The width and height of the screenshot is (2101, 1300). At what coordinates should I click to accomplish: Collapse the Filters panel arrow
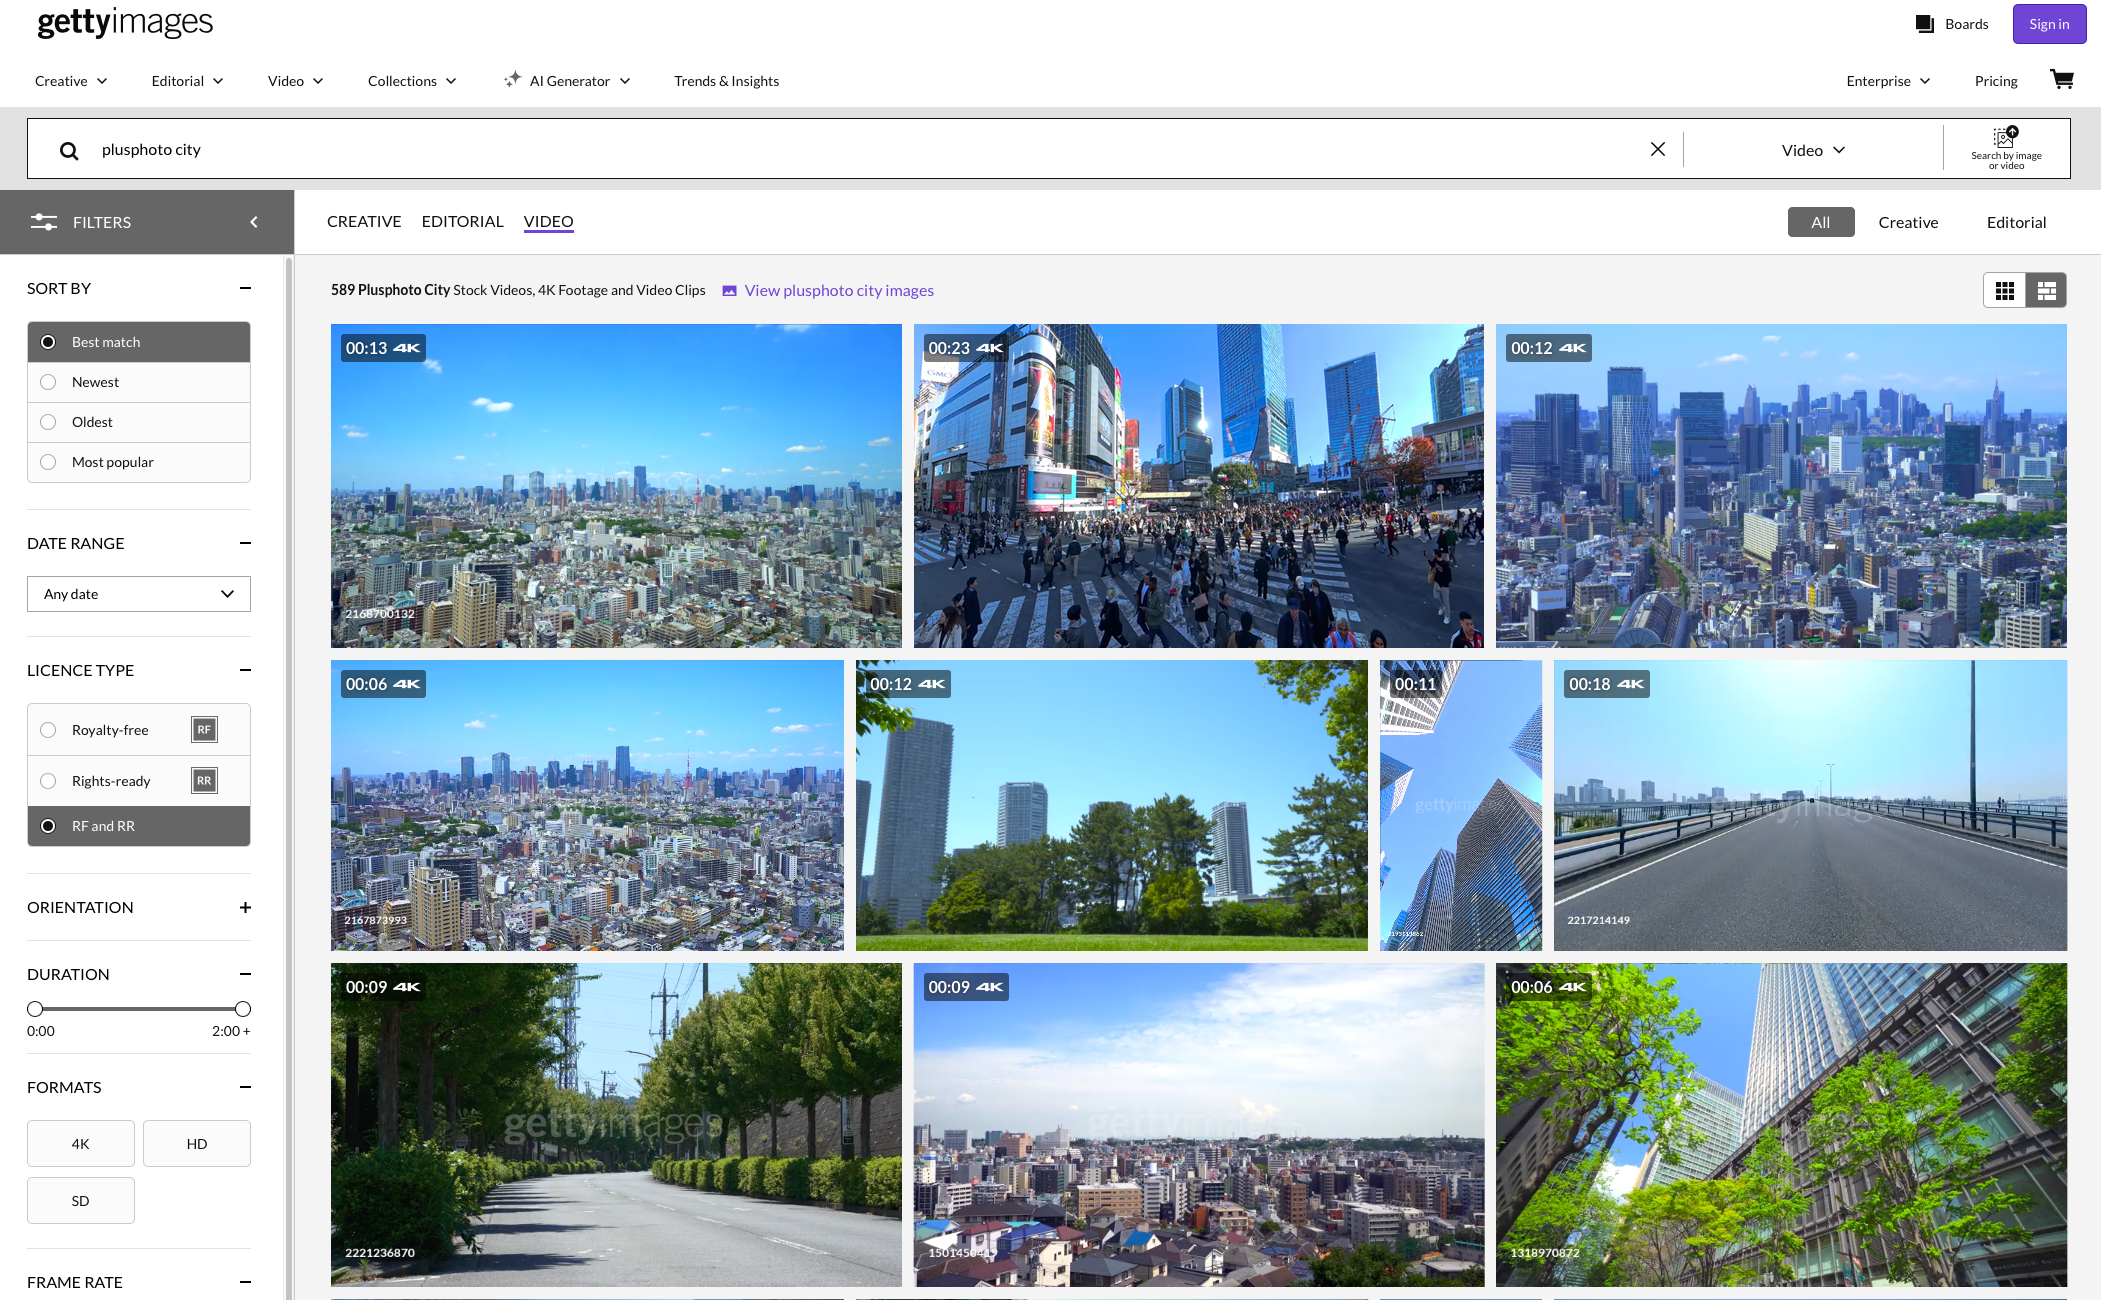pyautogui.click(x=254, y=222)
